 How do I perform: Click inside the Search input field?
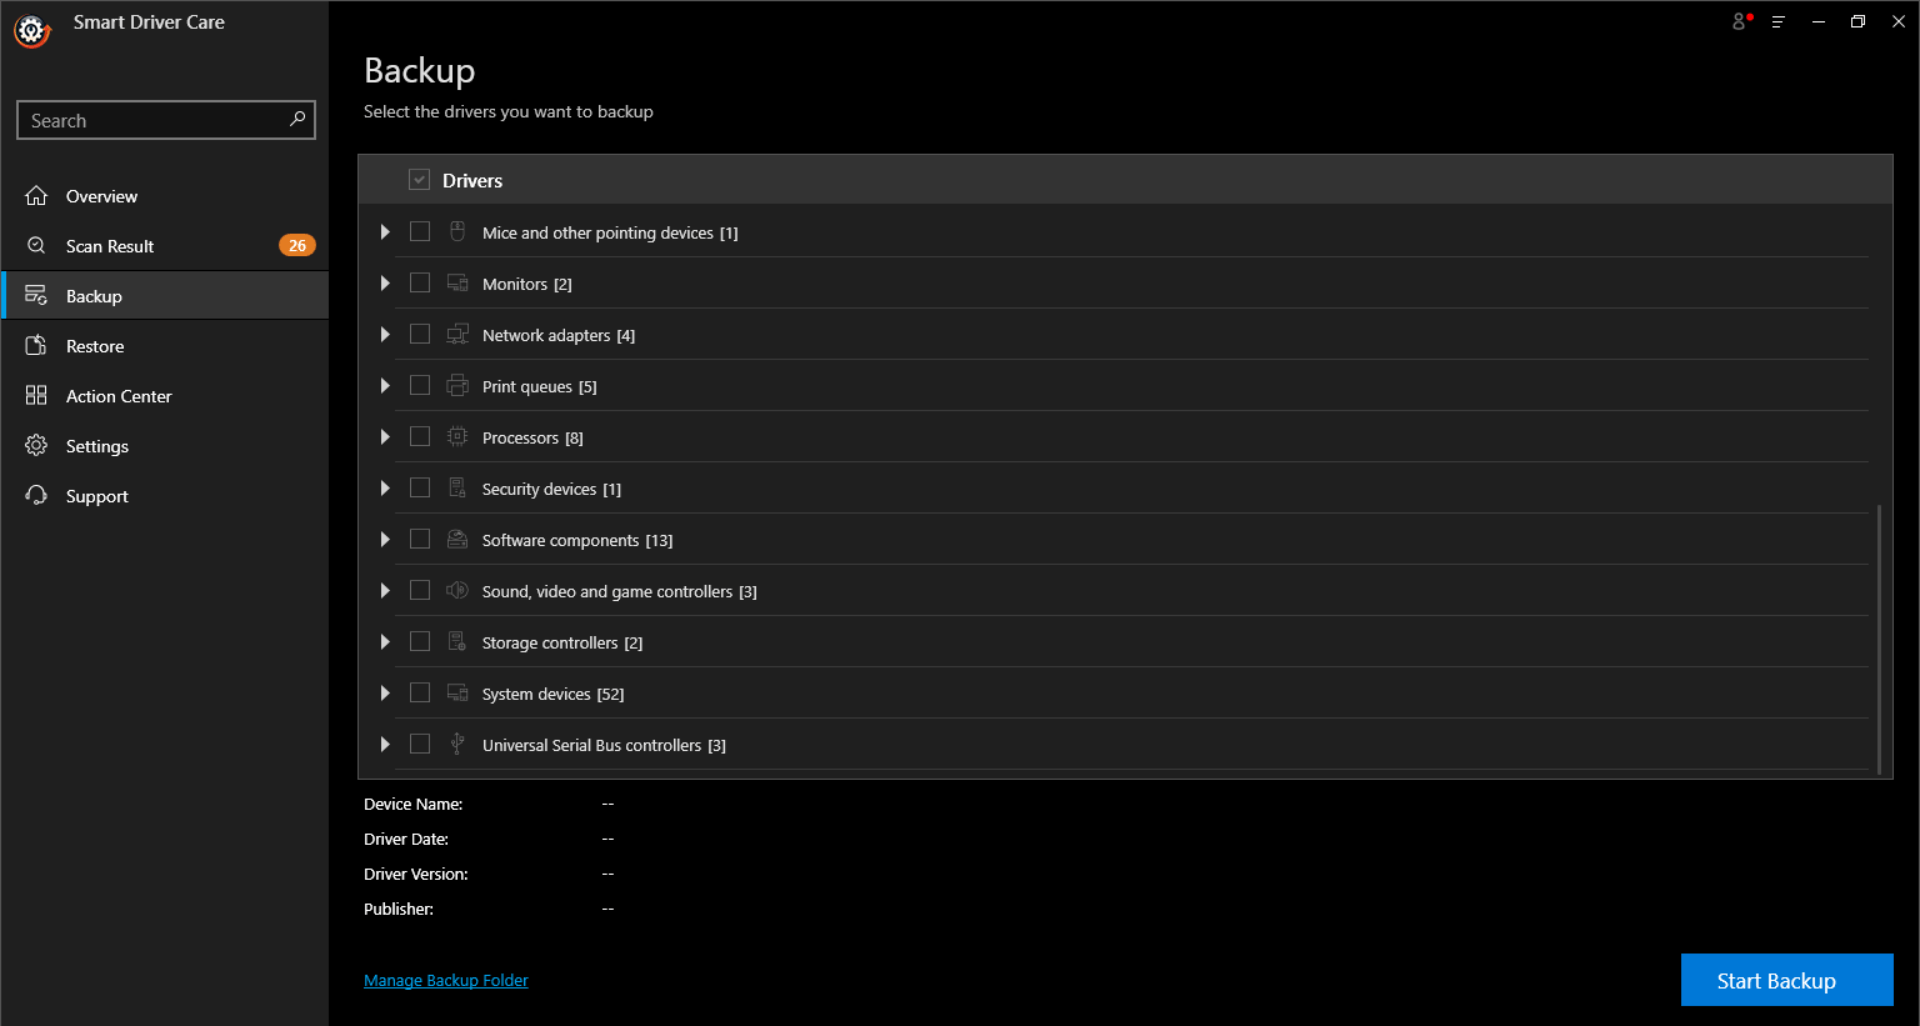150,120
